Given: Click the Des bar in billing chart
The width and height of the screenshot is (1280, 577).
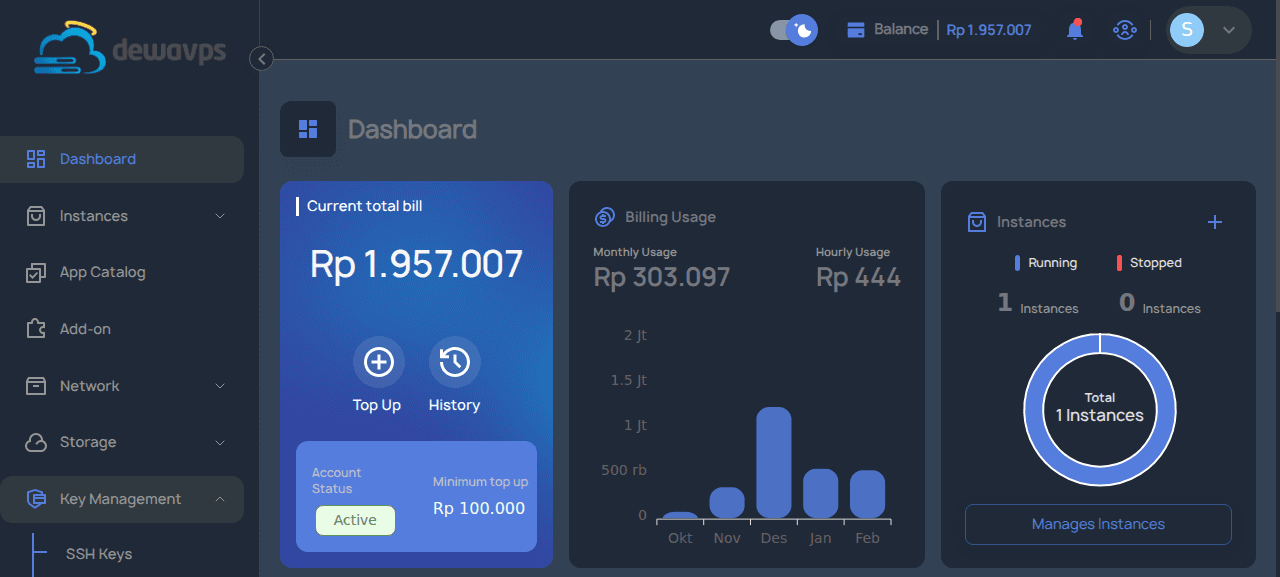Looking at the screenshot, I should tap(774, 463).
